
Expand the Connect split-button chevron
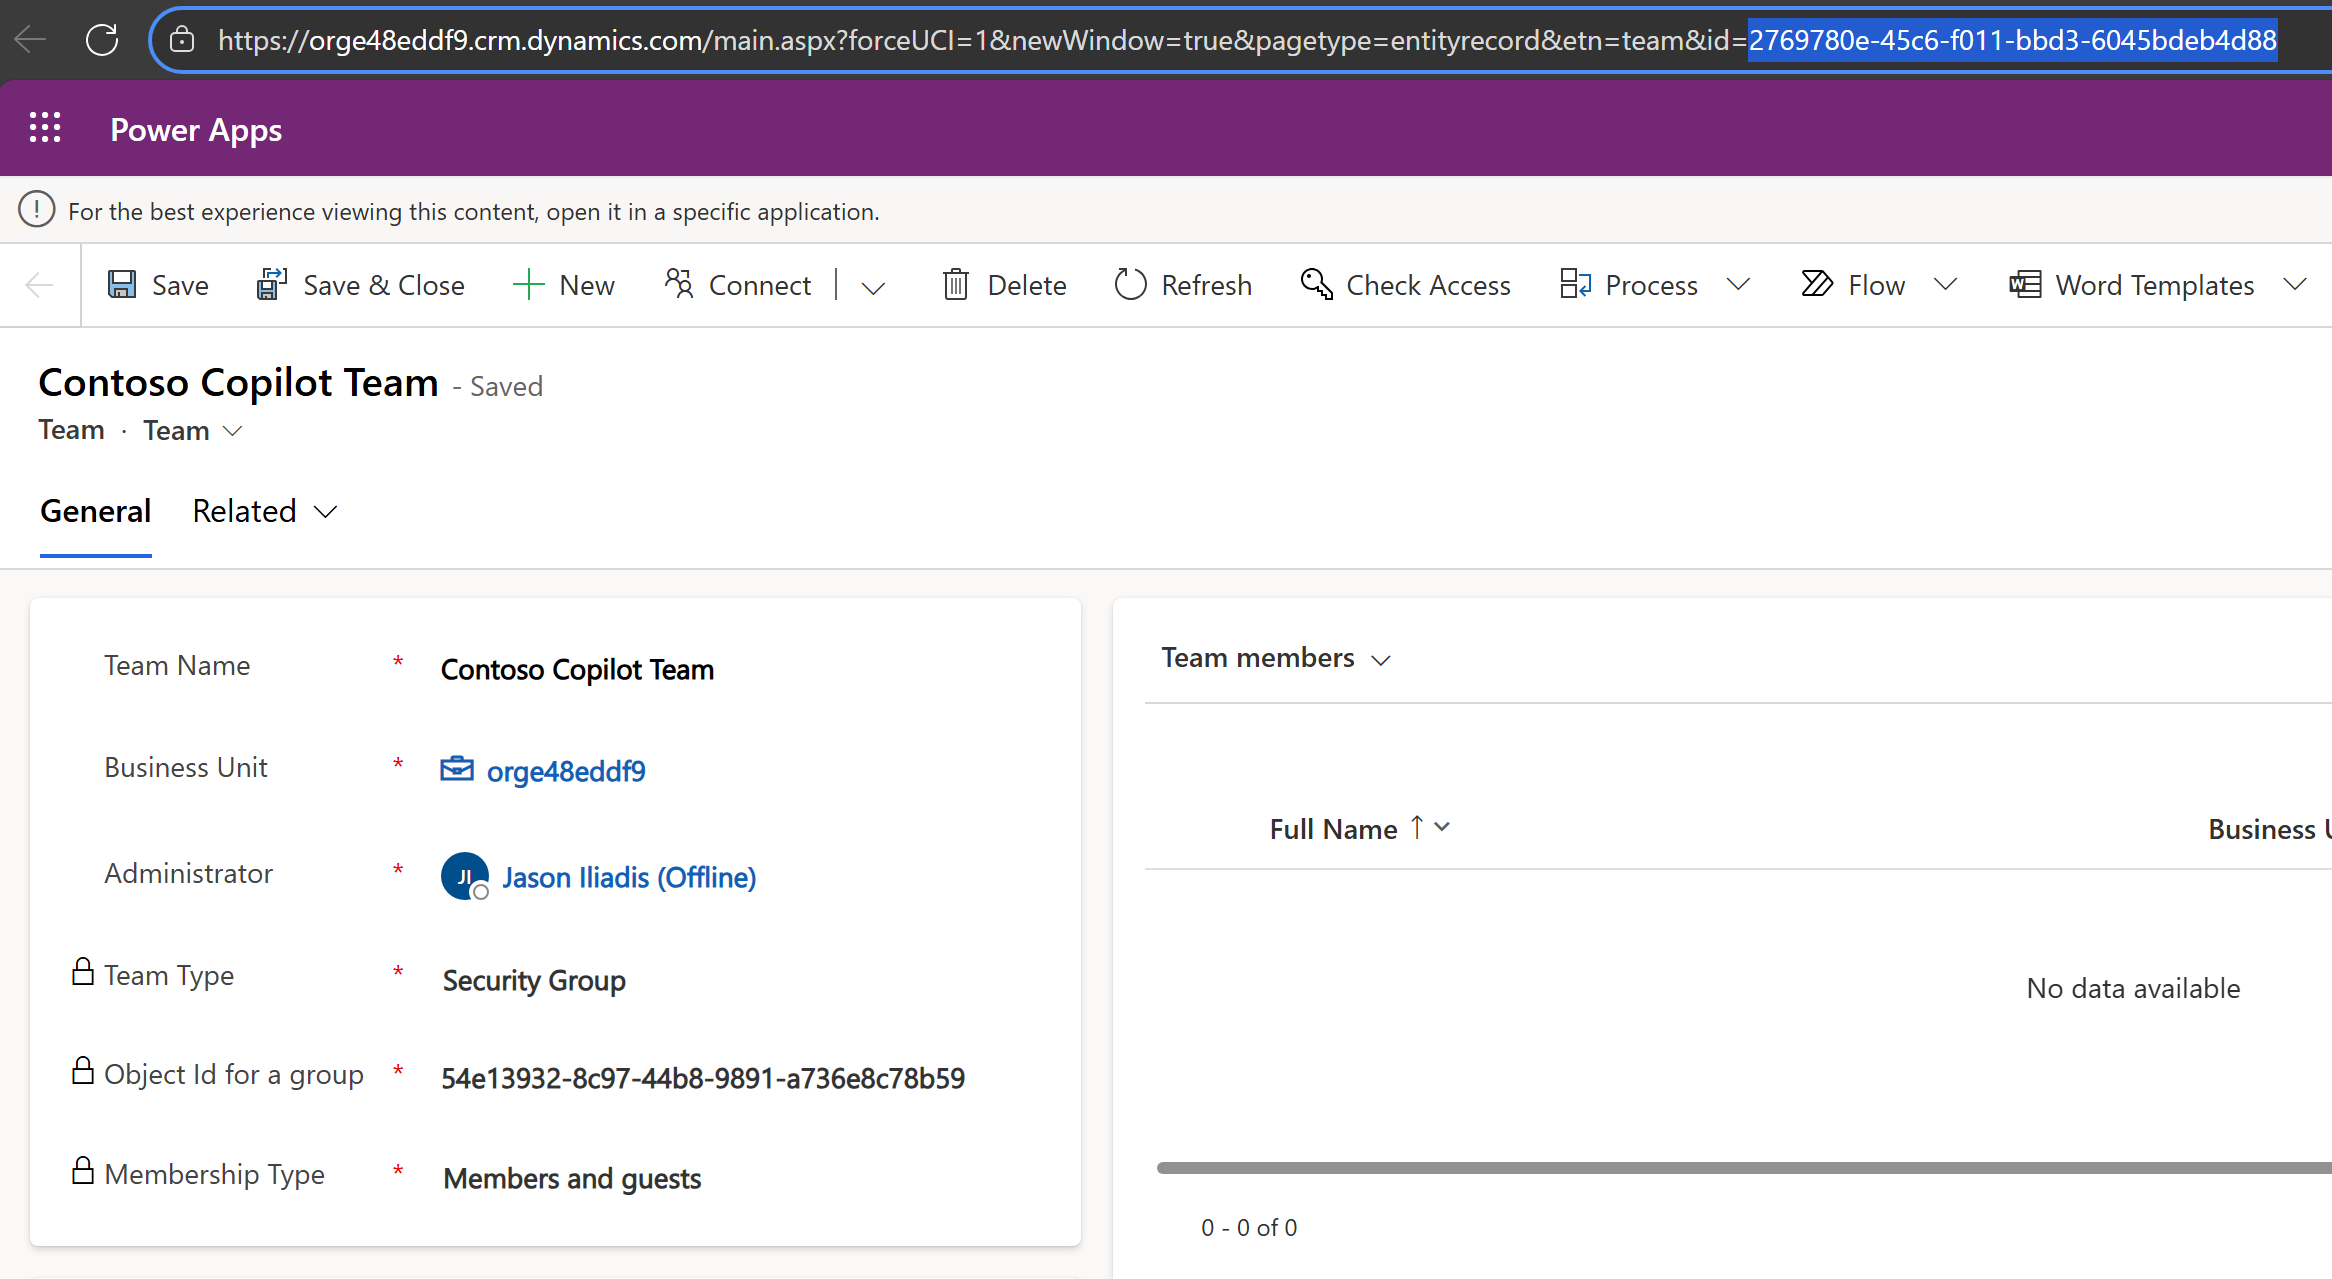pyautogui.click(x=873, y=288)
